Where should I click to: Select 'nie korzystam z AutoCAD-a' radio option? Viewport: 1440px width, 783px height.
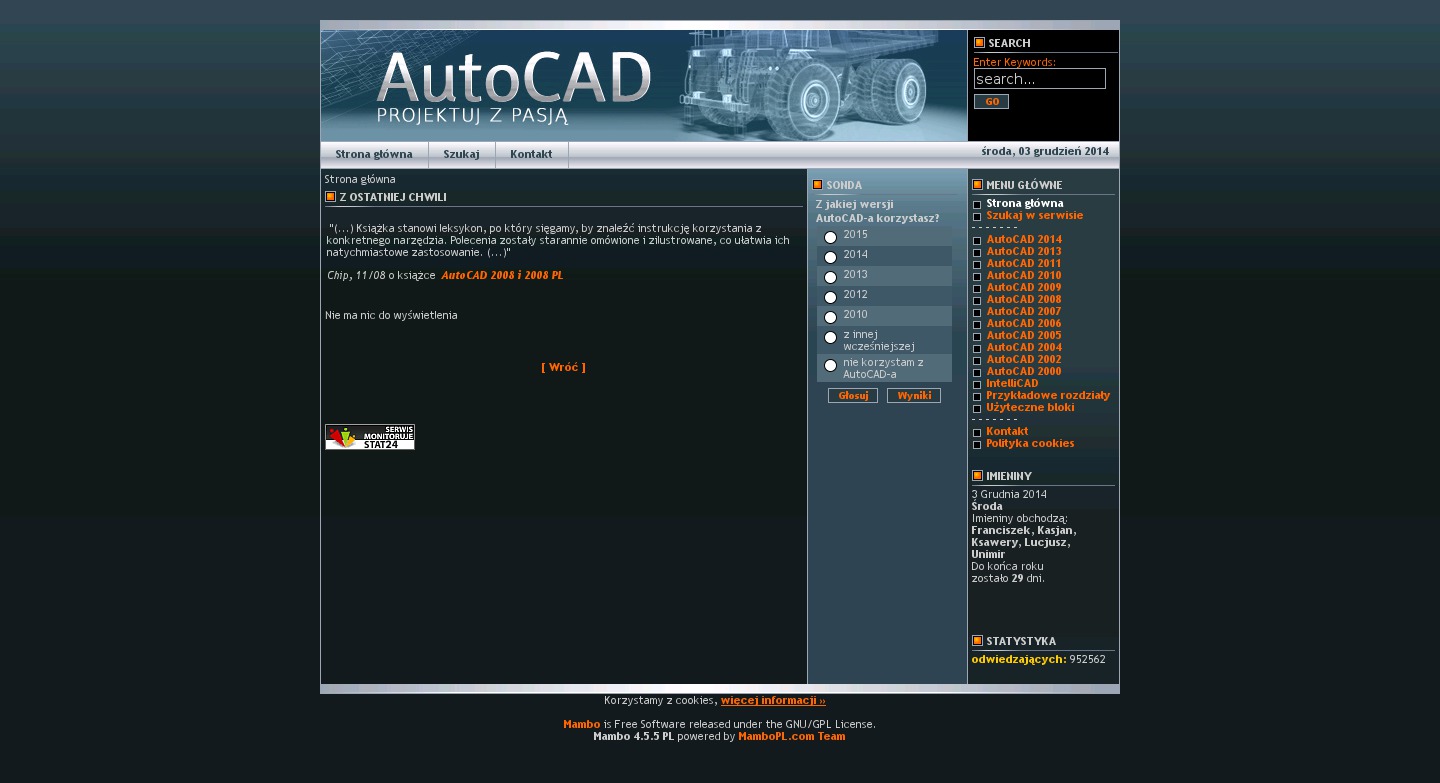click(830, 366)
